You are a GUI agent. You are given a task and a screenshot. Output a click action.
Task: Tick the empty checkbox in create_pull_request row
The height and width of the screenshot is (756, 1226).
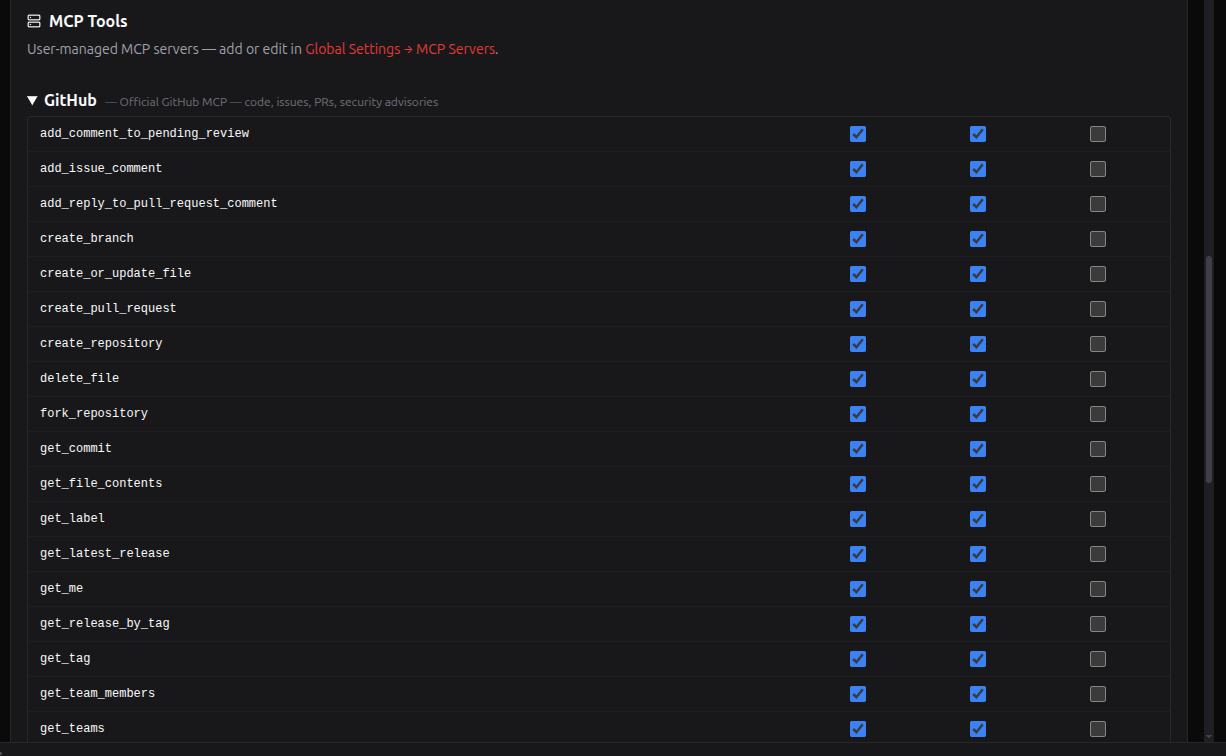click(x=1098, y=309)
